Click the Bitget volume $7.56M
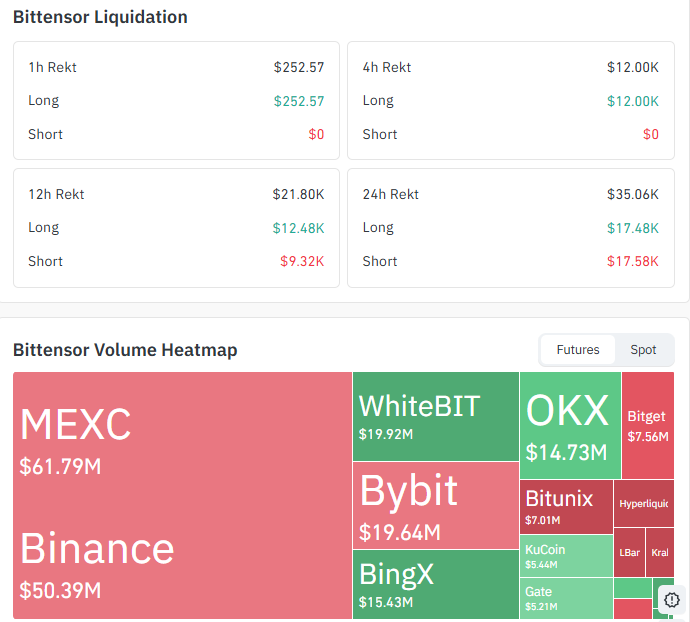The width and height of the screenshot is (690, 622). coord(648,437)
